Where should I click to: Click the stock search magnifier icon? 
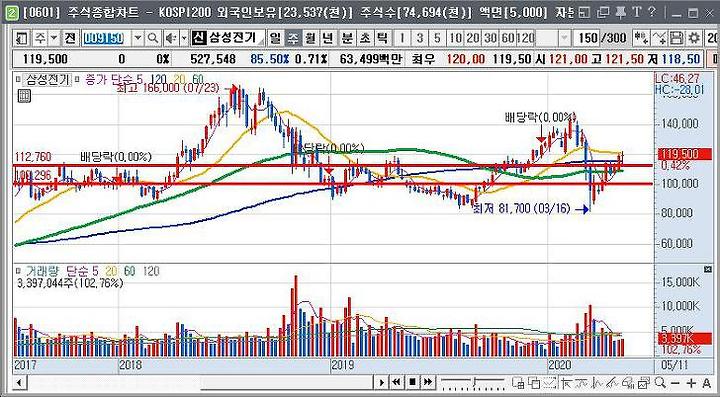coord(154,38)
